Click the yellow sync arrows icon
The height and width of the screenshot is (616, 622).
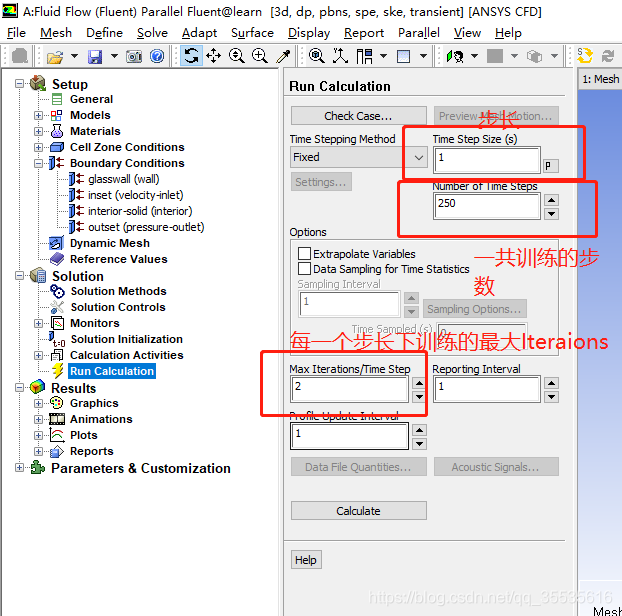(585, 56)
